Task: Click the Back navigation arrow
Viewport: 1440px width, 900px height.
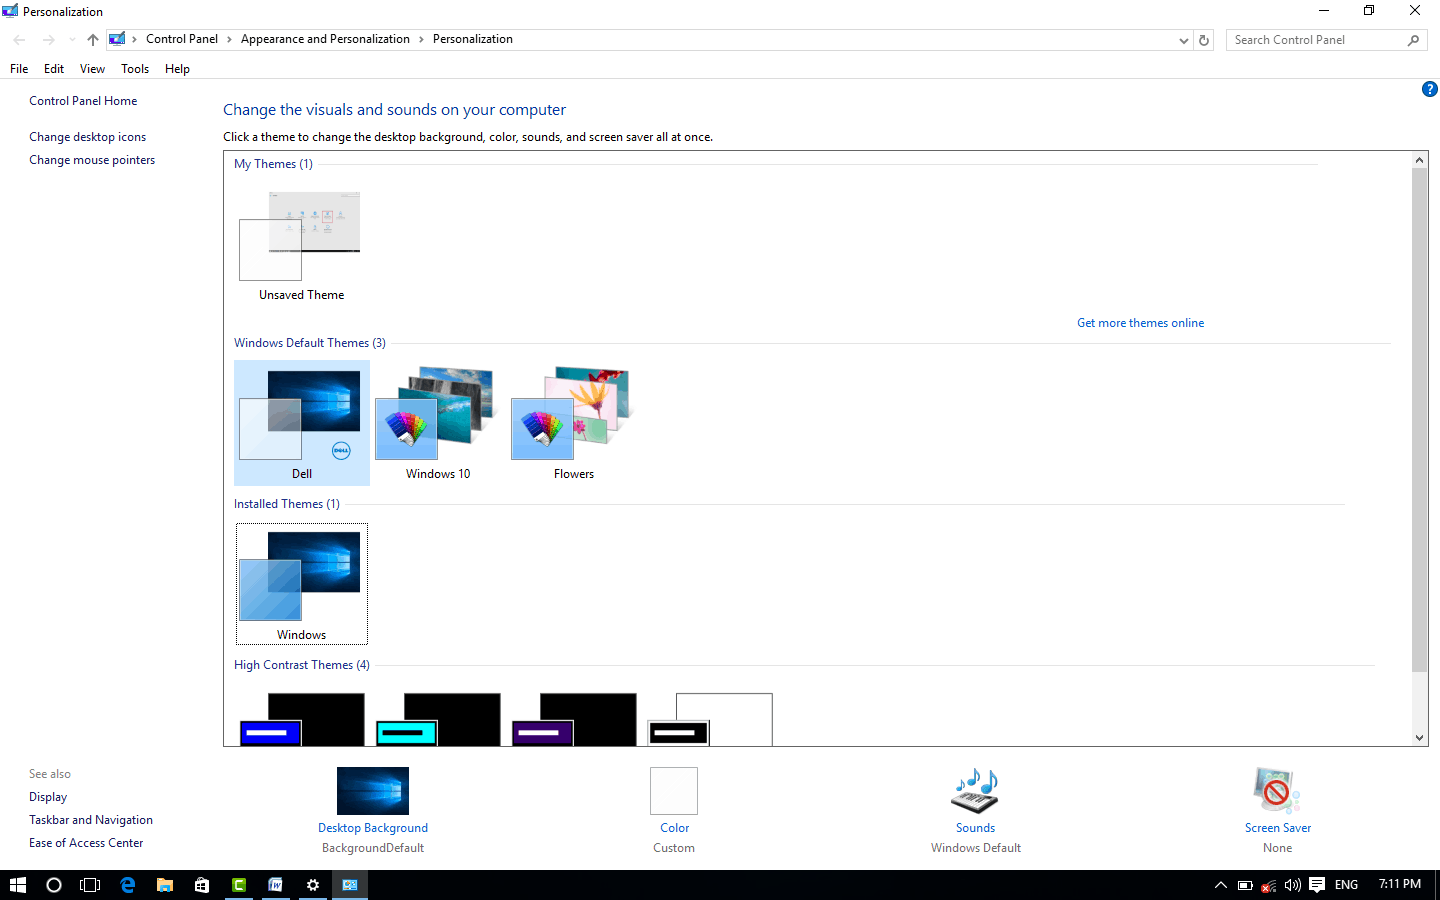Action: (19, 40)
